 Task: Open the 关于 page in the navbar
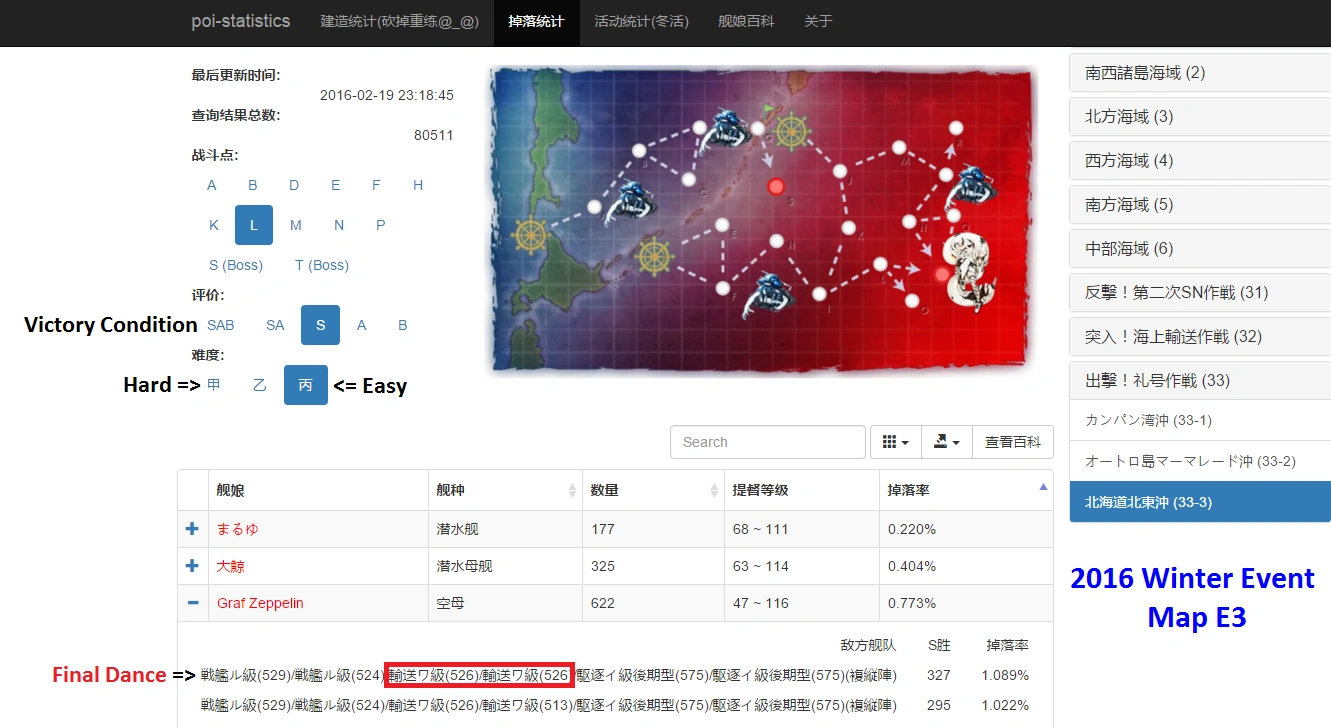tap(818, 22)
